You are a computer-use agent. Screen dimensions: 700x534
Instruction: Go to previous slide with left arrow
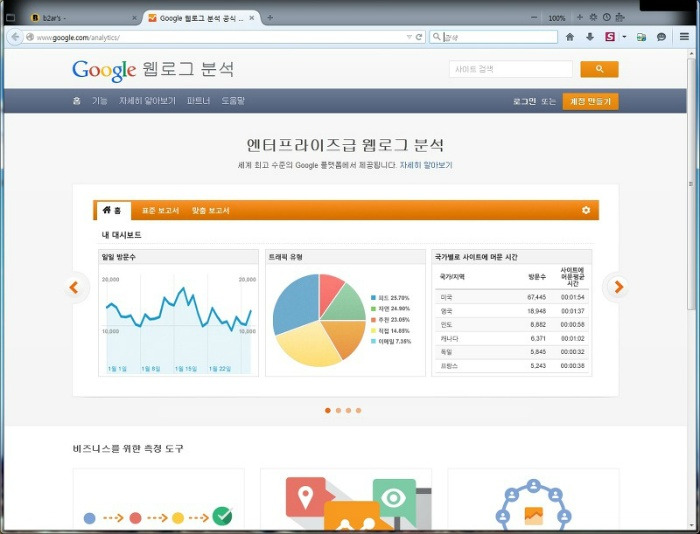[75, 287]
